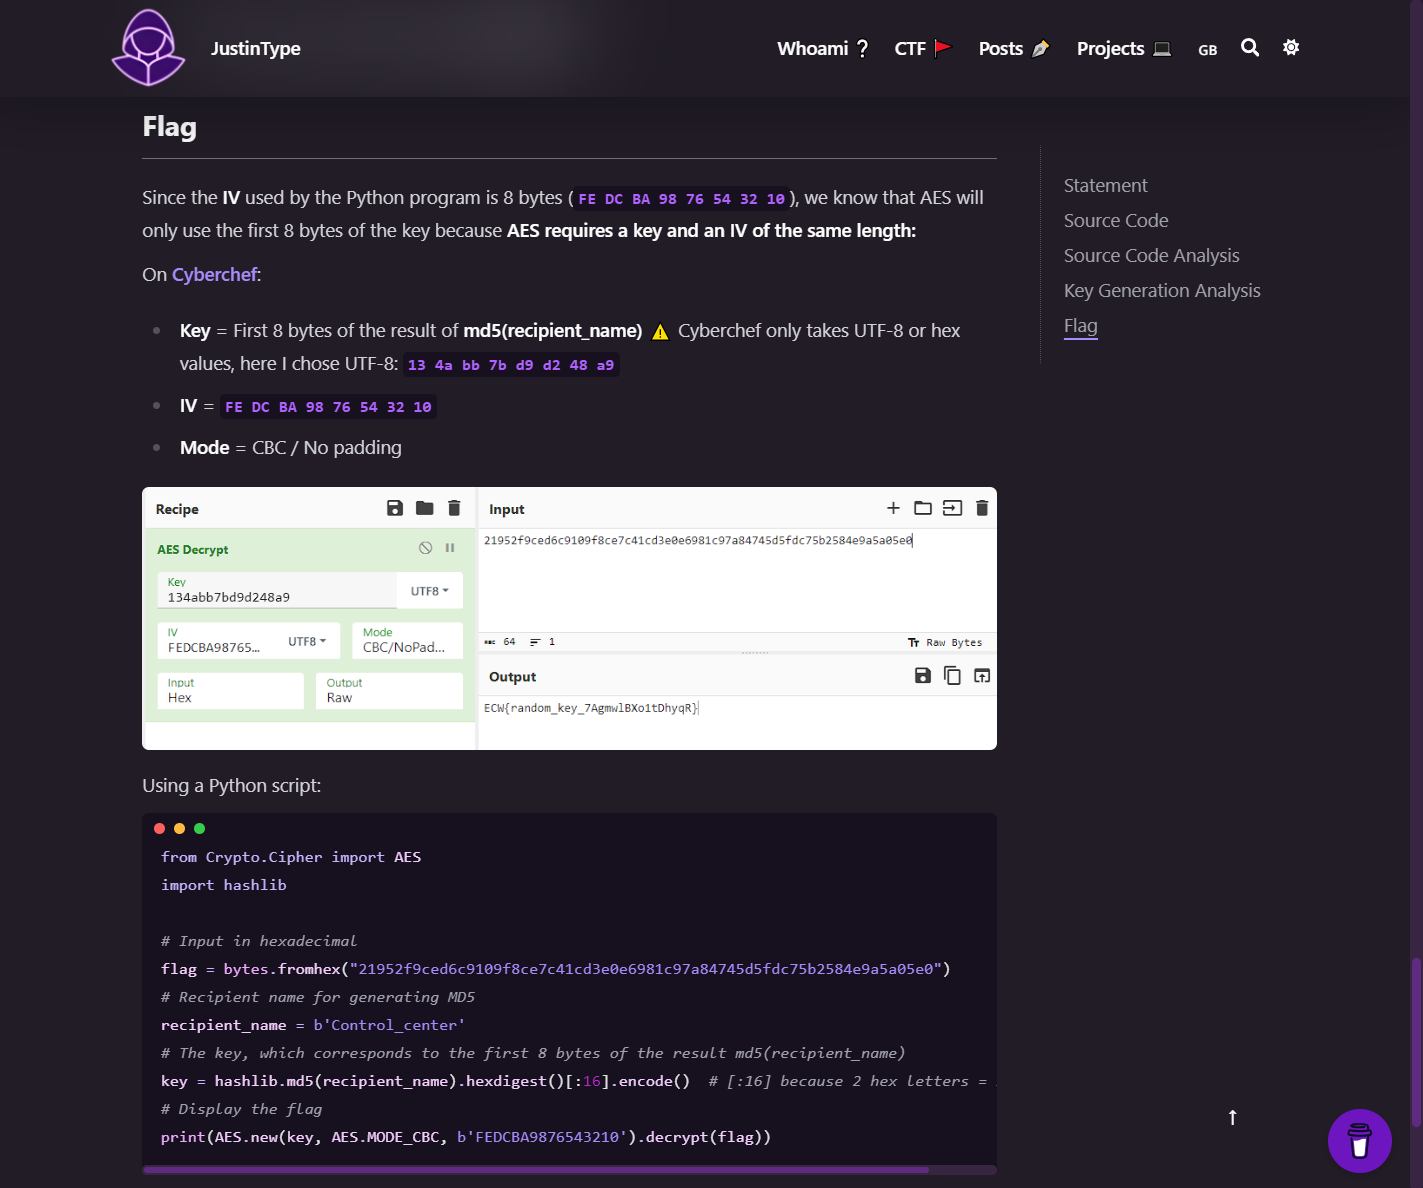Click the AES Decrypt operation title
The width and height of the screenshot is (1423, 1188).
(193, 549)
